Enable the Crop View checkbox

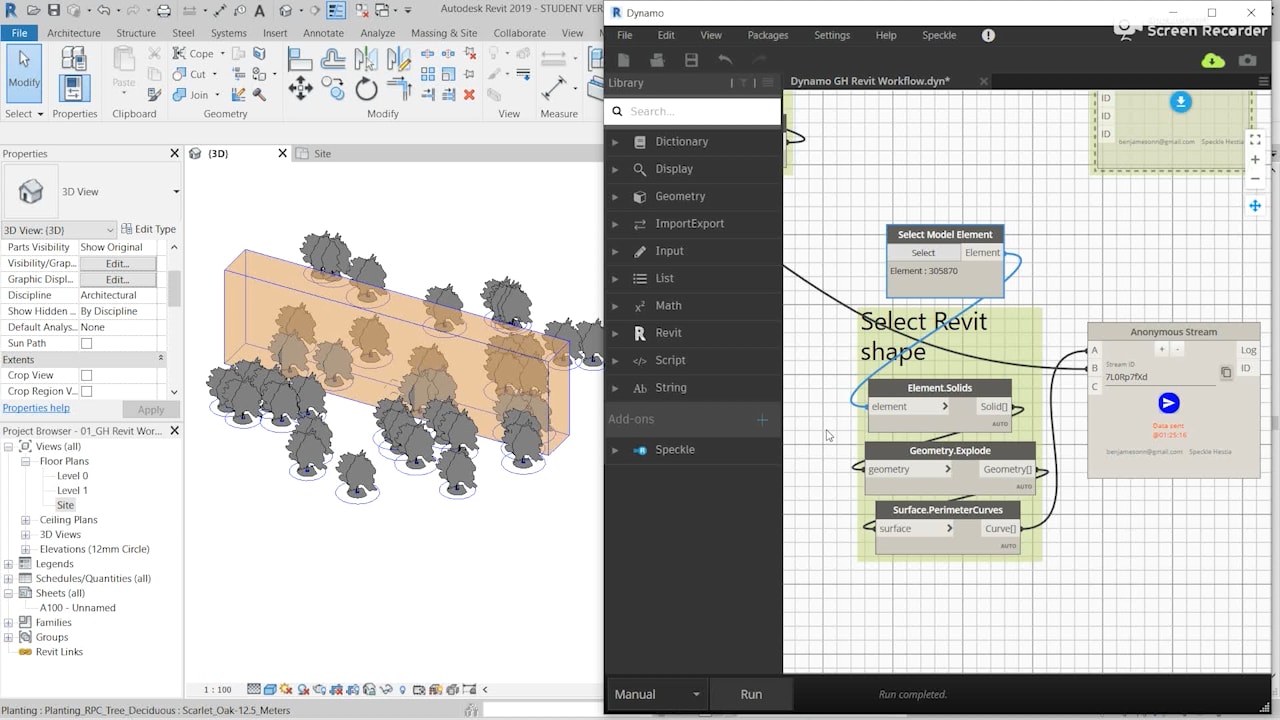pyautogui.click(x=86, y=375)
